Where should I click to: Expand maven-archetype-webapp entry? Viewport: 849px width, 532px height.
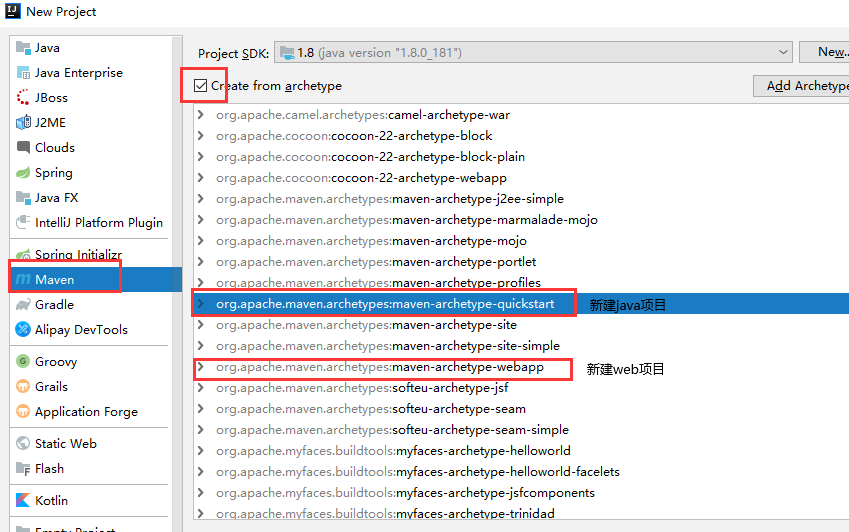pyautogui.click(x=201, y=367)
